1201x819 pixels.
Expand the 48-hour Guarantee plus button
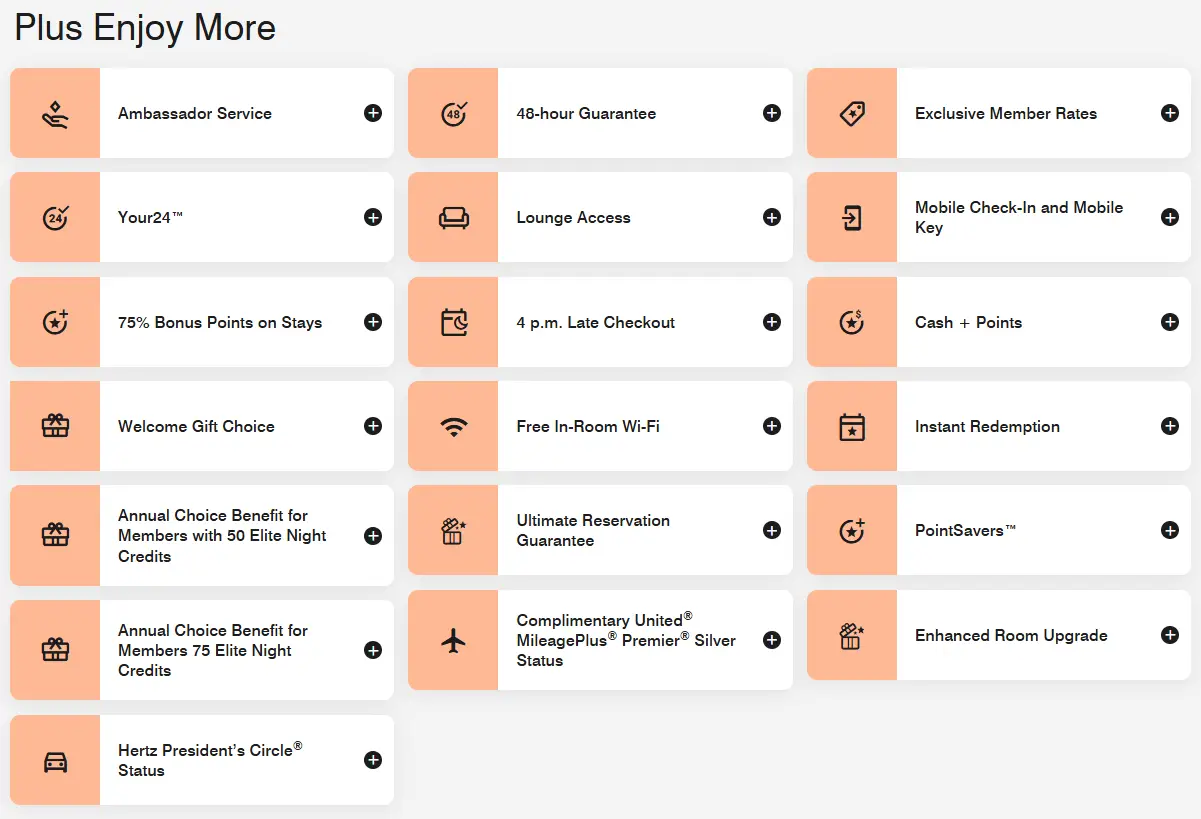pyautogui.click(x=771, y=113)
